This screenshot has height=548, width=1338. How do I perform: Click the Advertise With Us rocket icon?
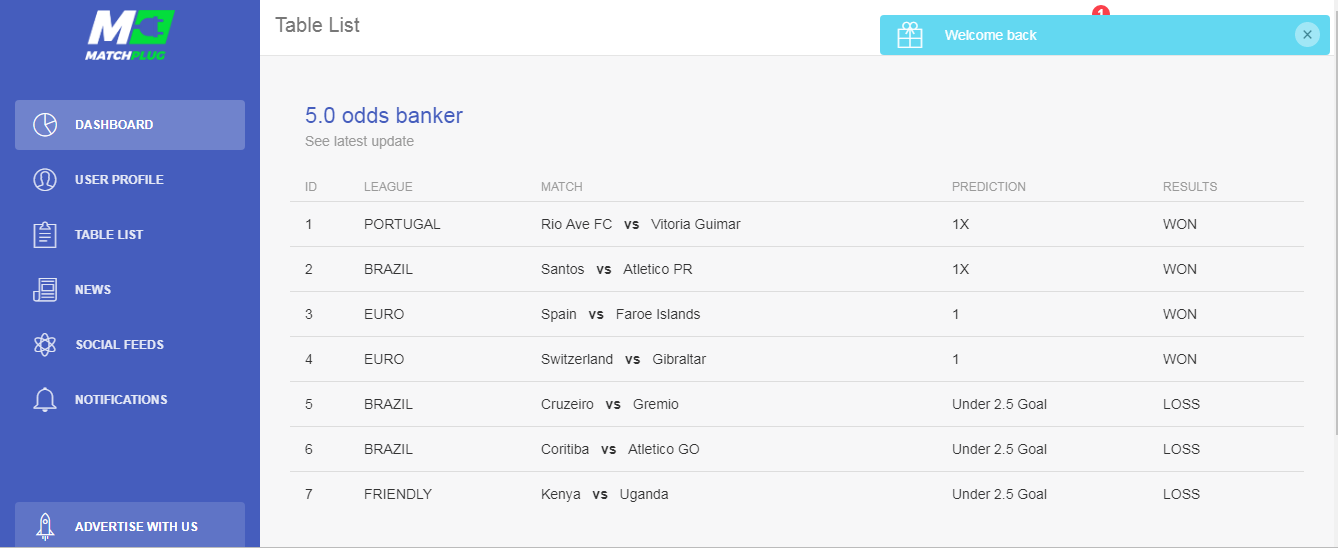pos(45,526)
